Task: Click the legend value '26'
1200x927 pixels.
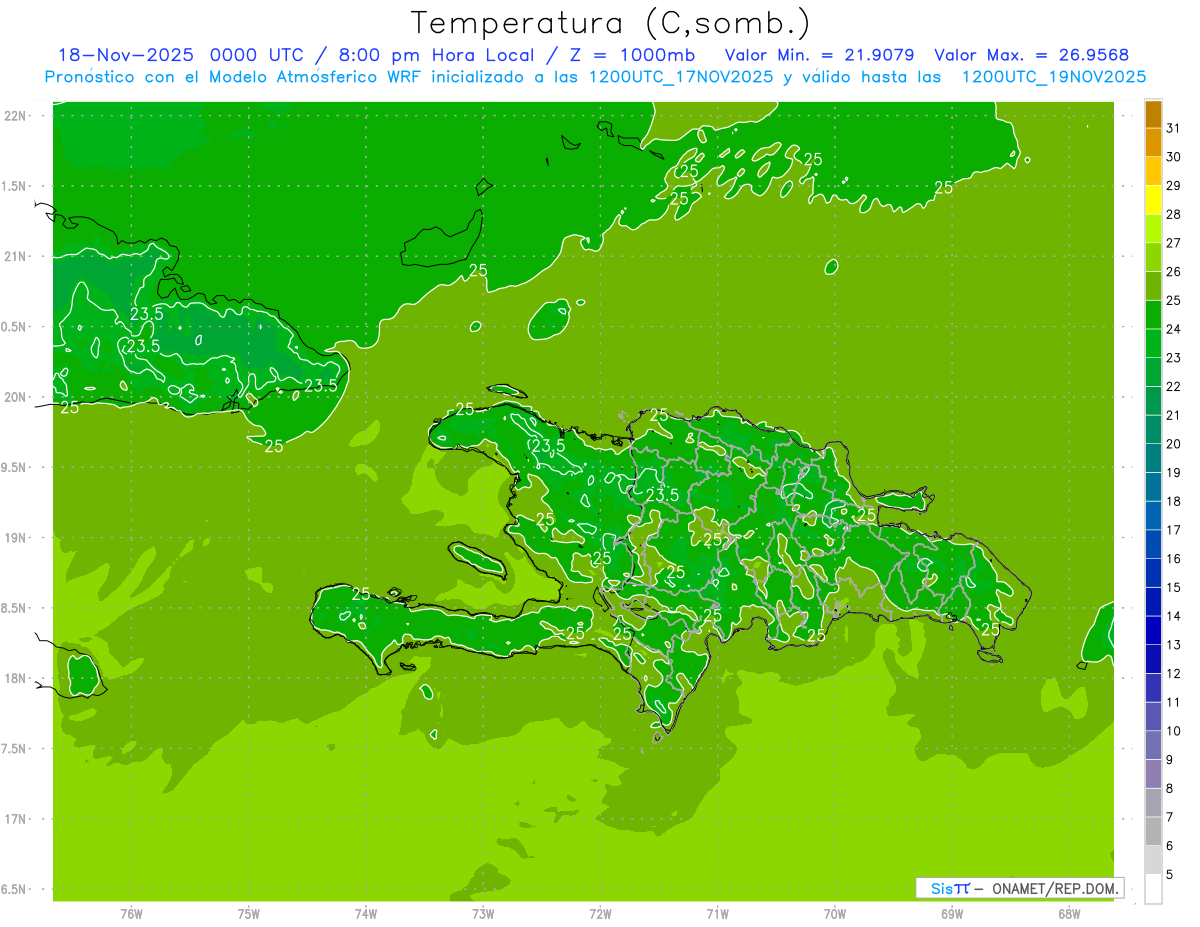Action: tap(1174, 271)
